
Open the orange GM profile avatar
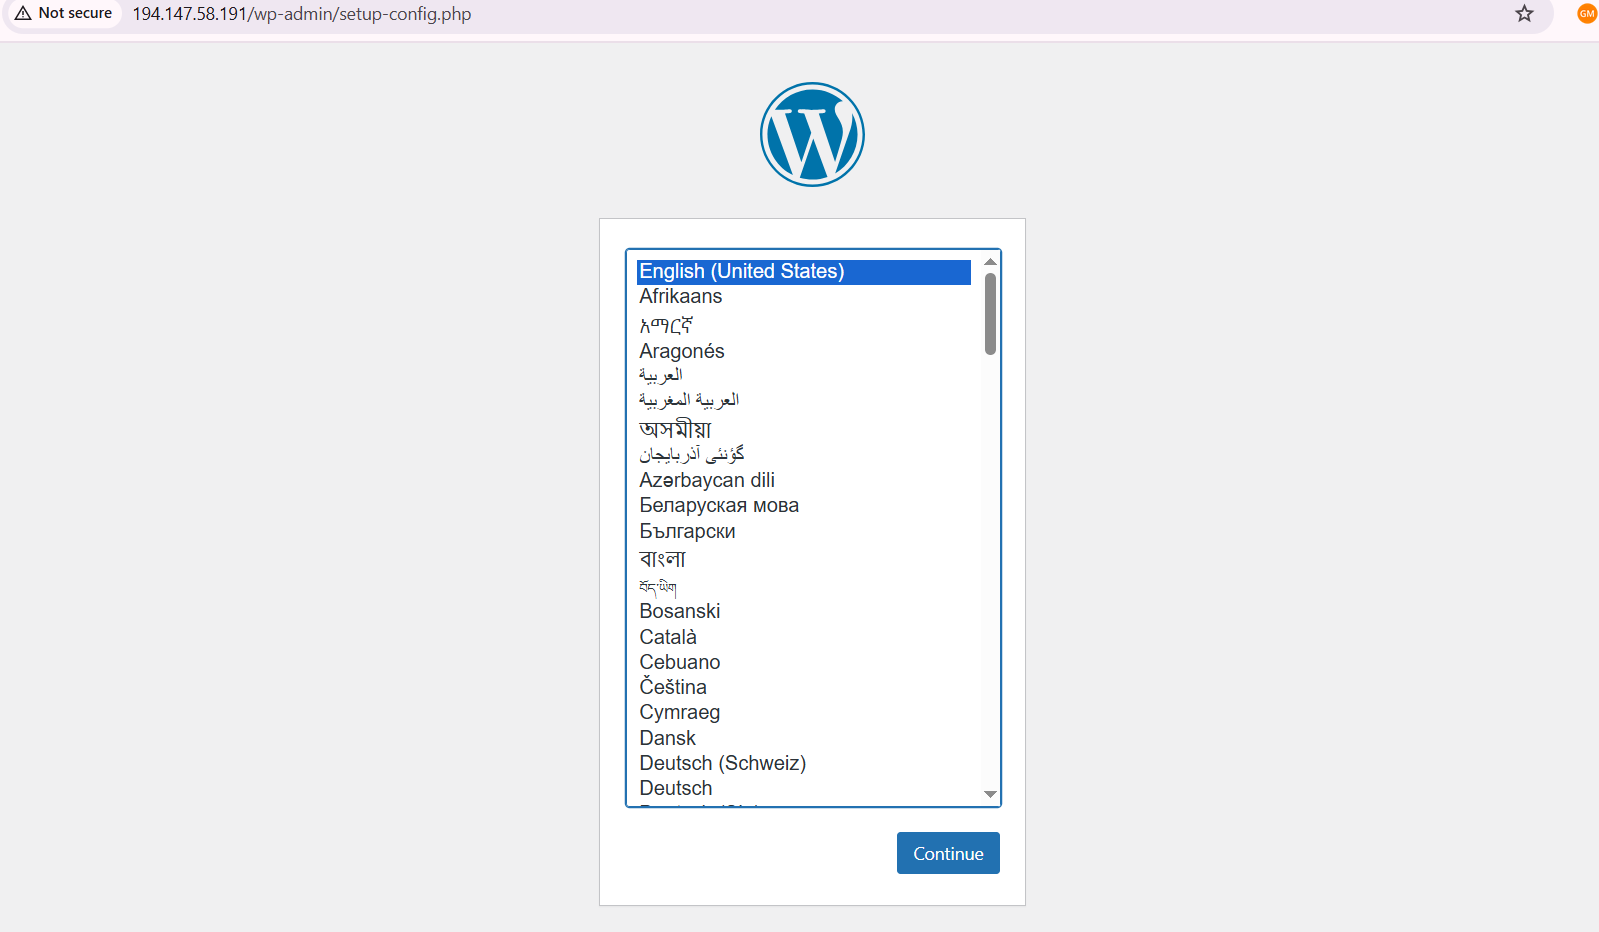1587,14
